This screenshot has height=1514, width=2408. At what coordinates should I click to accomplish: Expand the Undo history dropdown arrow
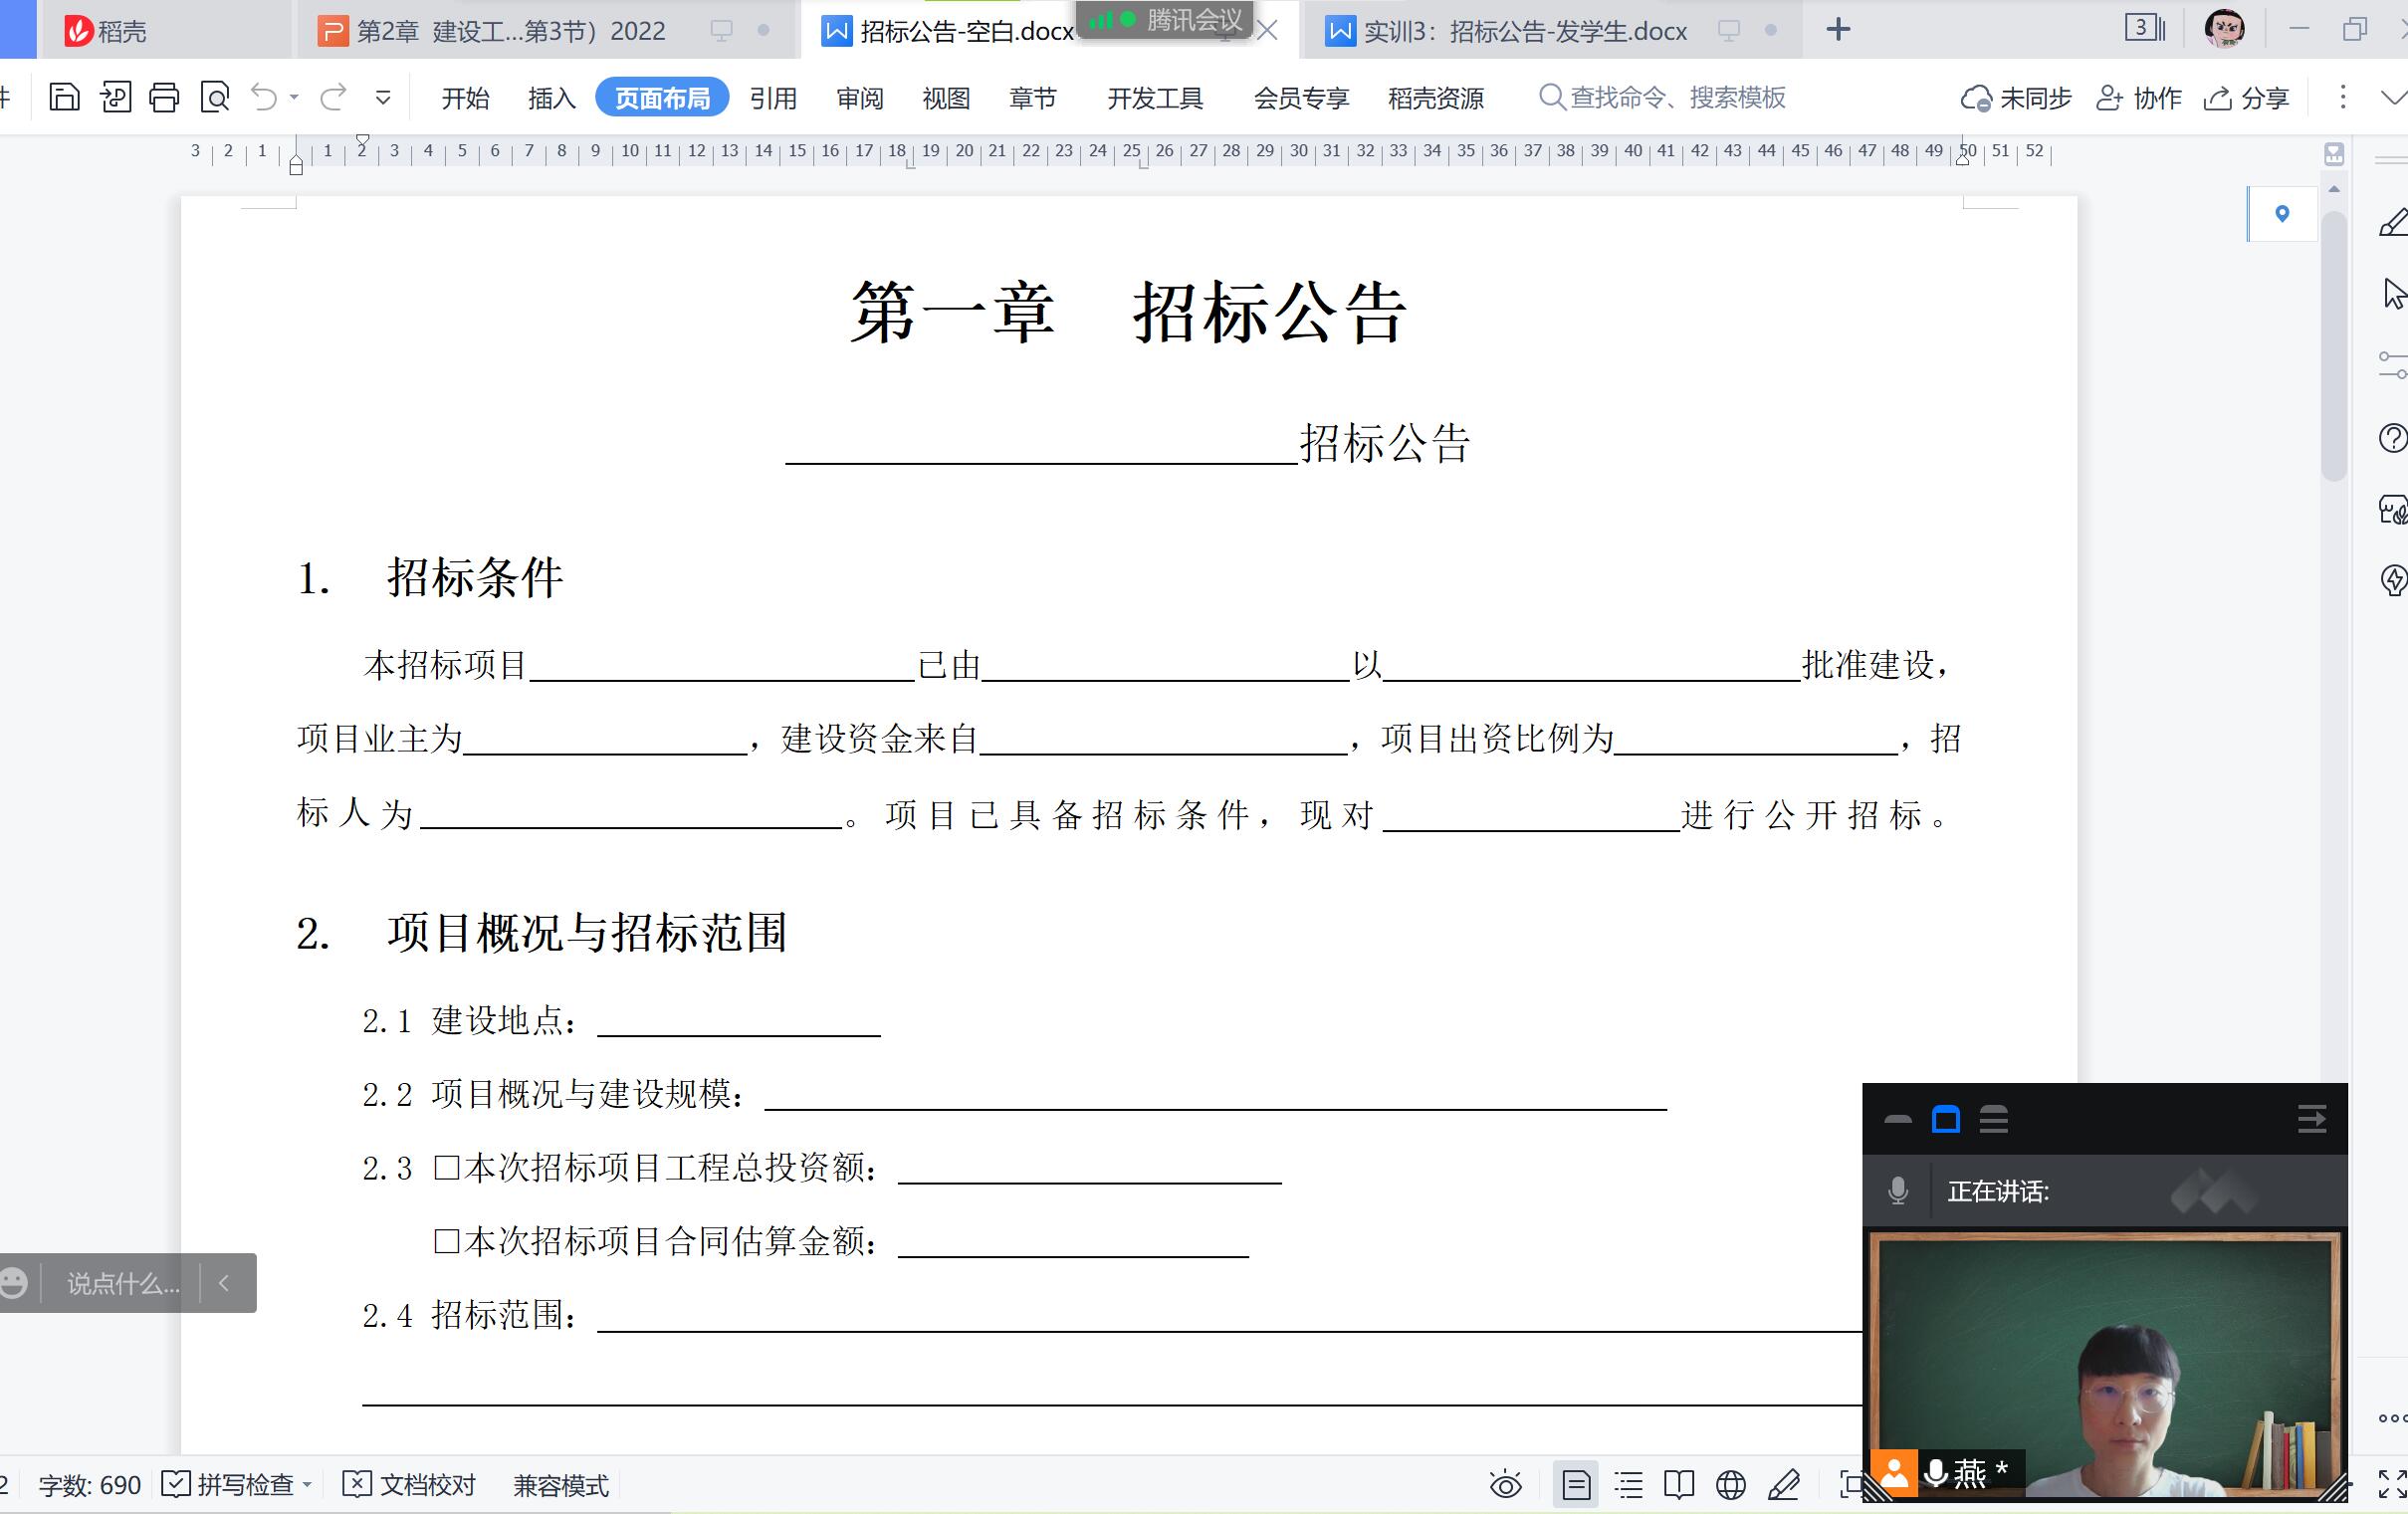pyautogui.click(x=294, y=97)
